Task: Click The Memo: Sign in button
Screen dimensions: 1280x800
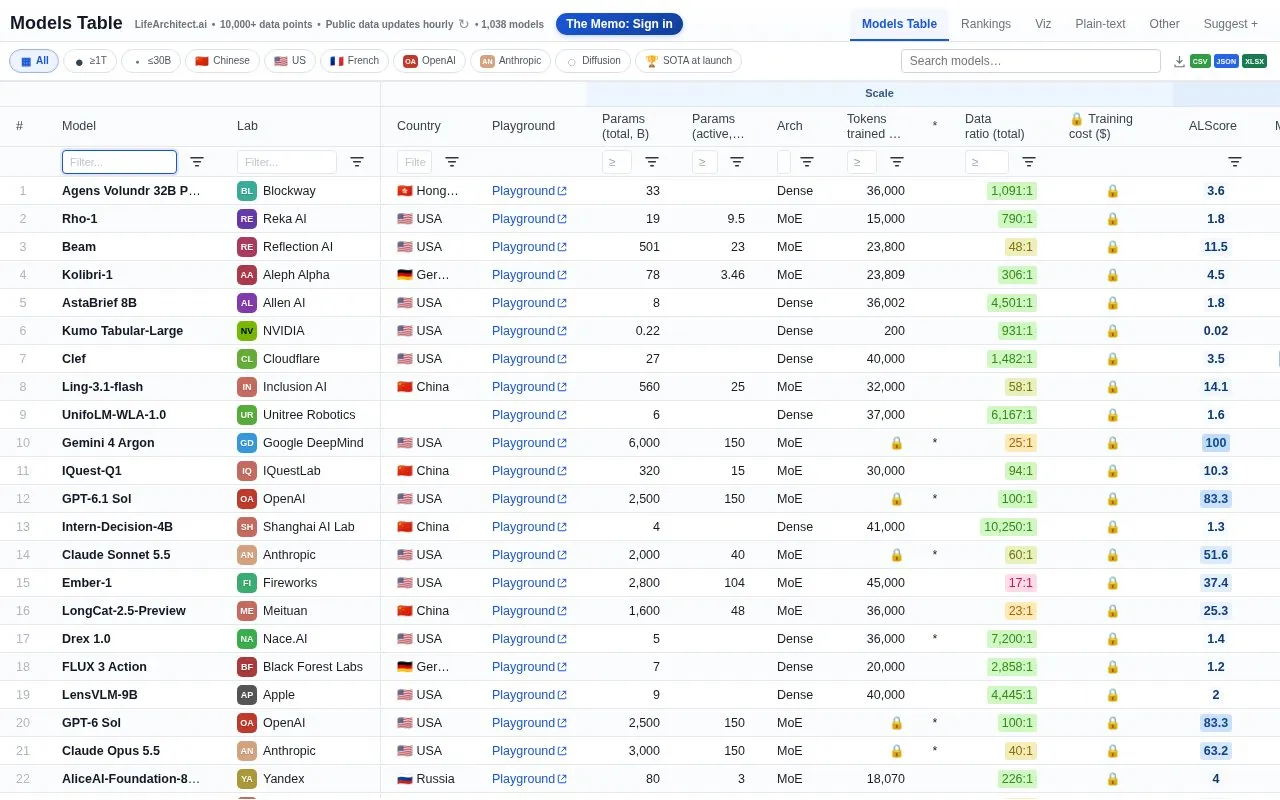Action: 619,24
